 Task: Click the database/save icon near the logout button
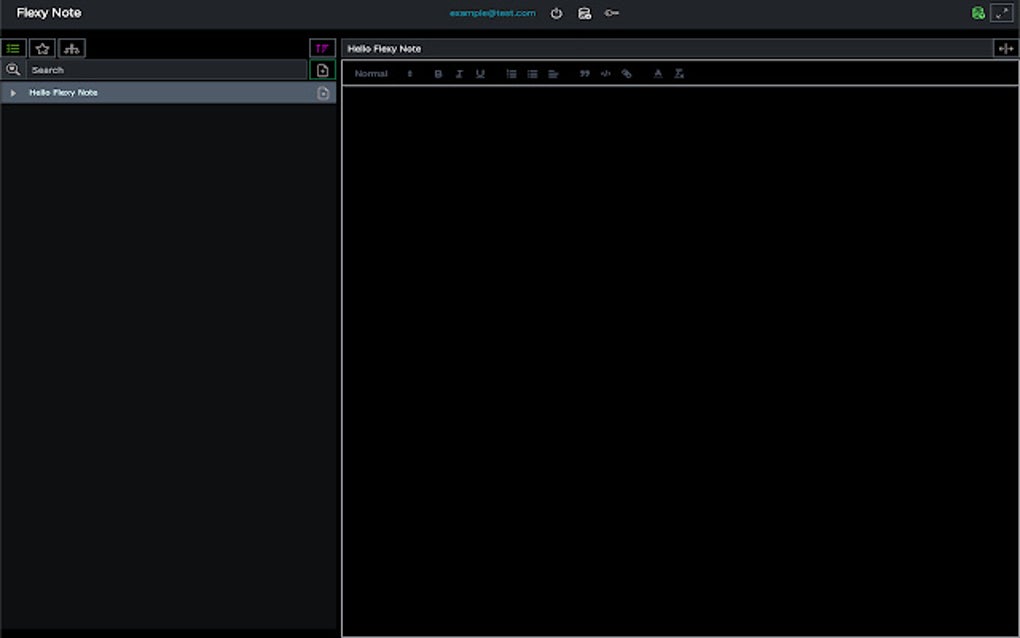(584, 13)
